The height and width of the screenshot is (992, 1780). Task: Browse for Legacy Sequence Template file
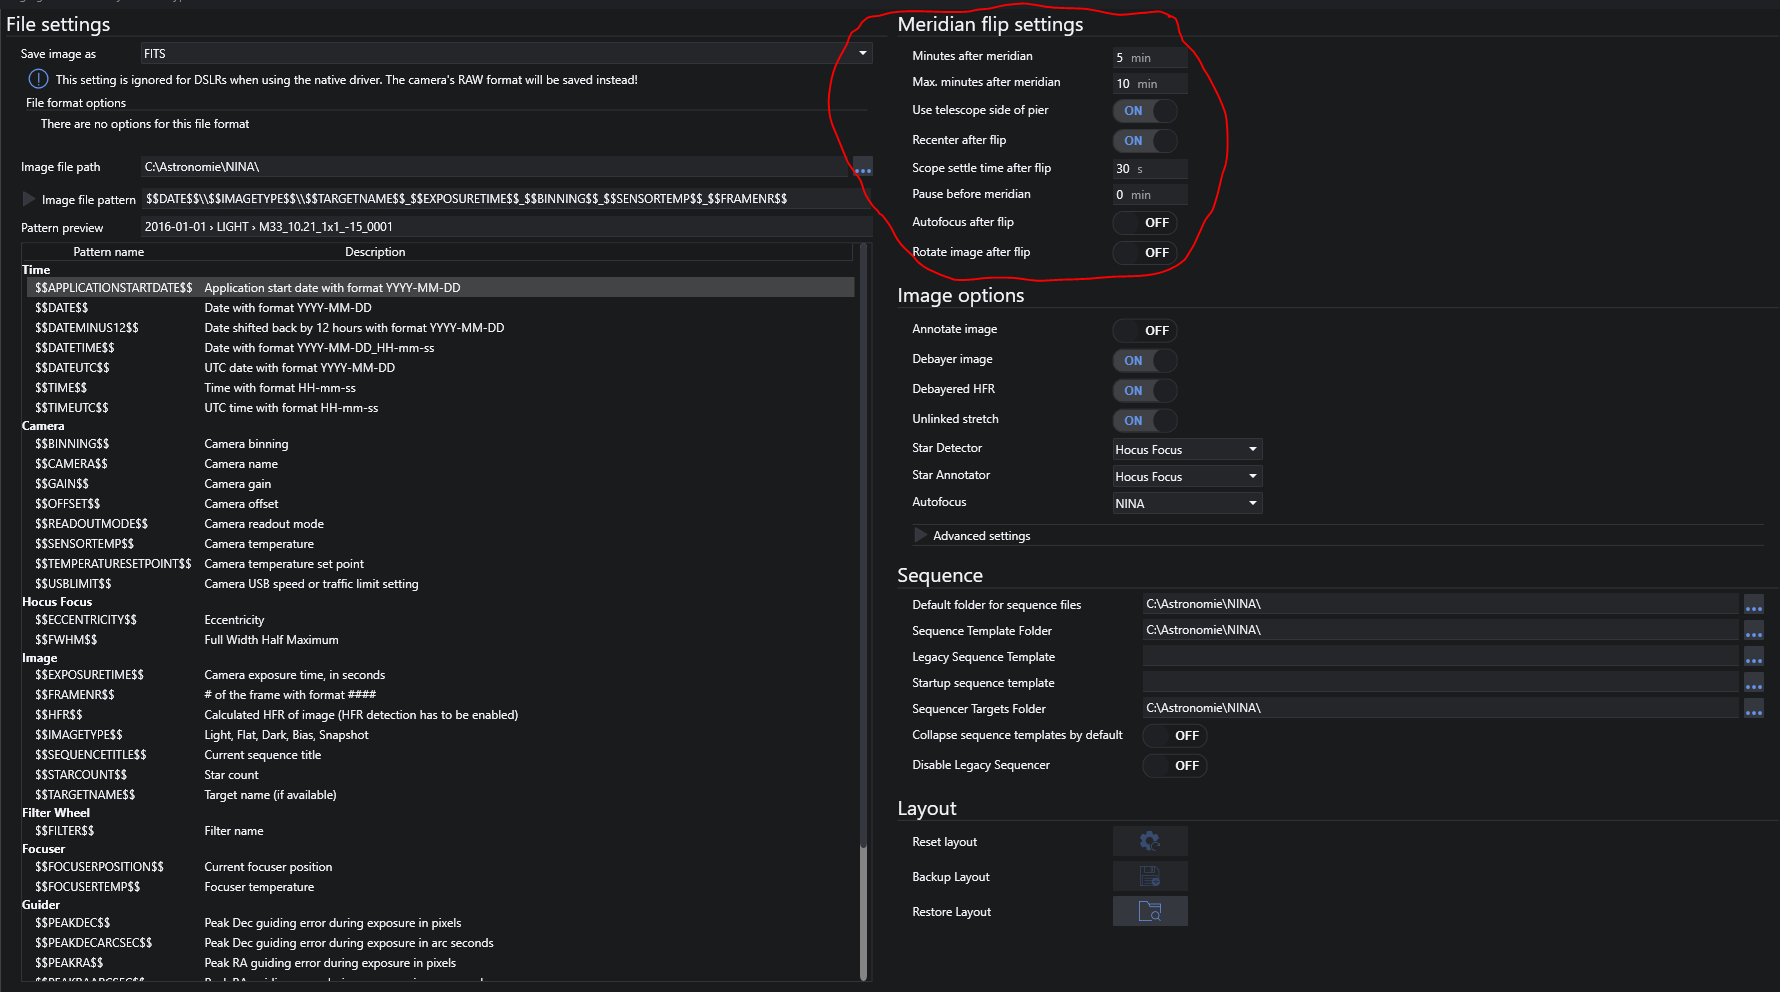tap(1753, 657)
